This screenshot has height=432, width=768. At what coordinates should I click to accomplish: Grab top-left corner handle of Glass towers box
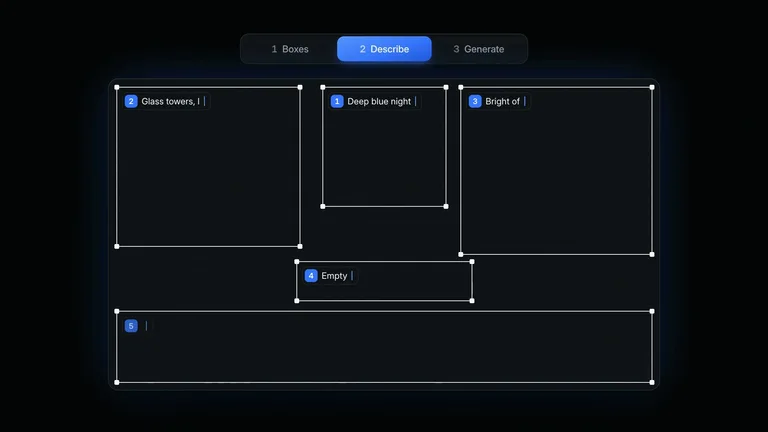[117, 87]
